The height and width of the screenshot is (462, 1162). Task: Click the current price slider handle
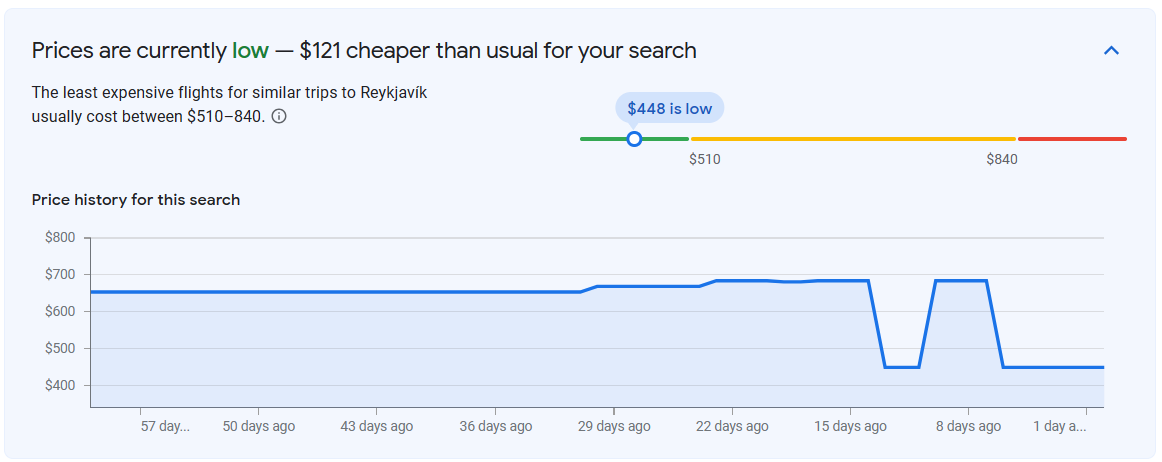pos(634,139)
